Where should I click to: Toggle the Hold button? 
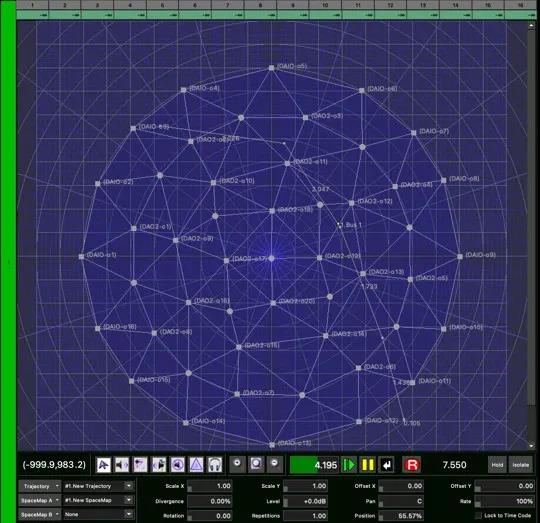coord(497,465)
